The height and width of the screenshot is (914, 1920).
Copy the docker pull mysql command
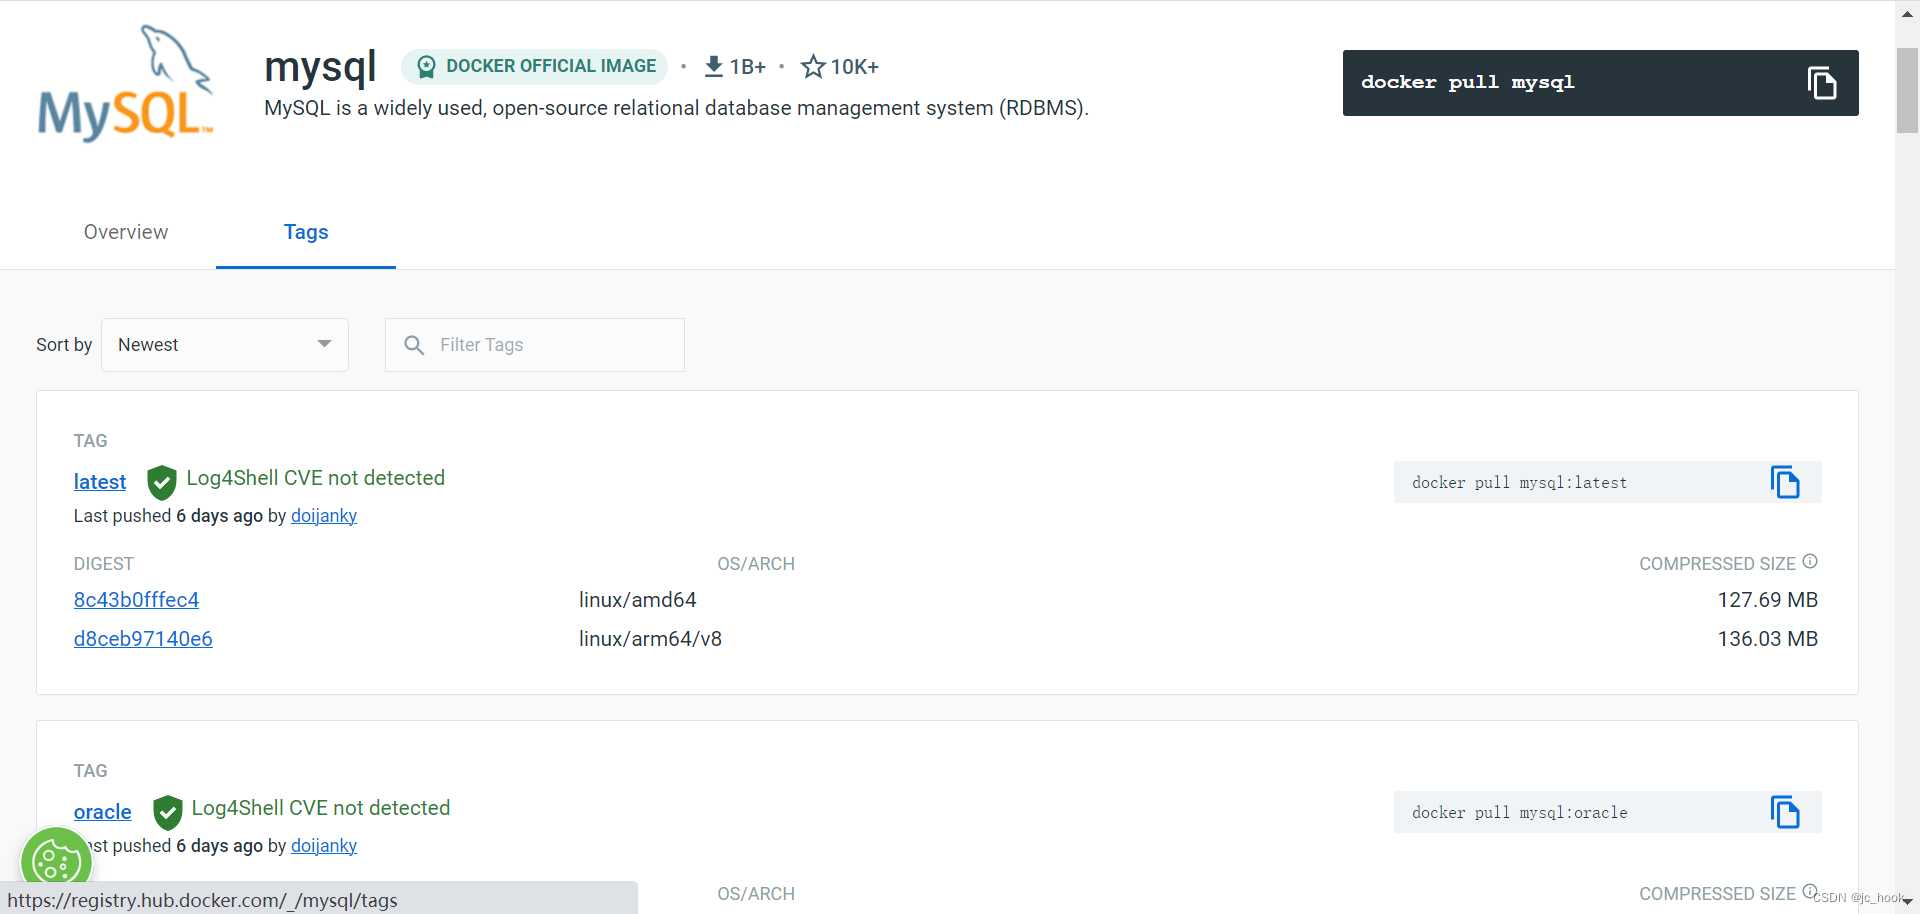1821,83
